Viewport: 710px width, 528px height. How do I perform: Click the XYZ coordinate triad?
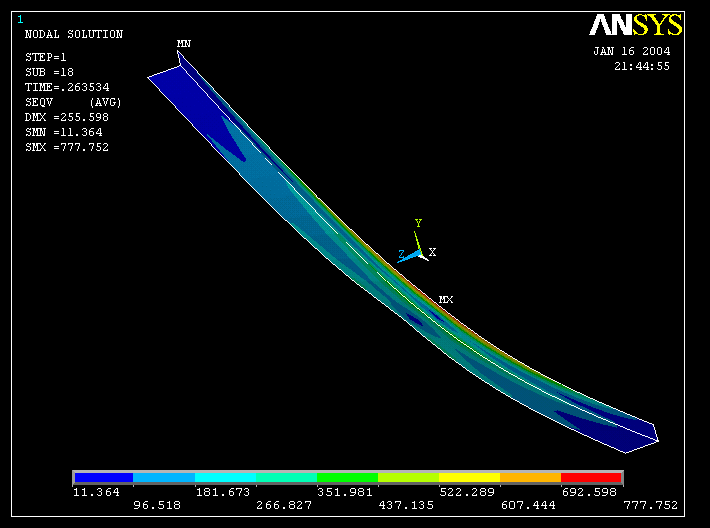coord(417,243)
